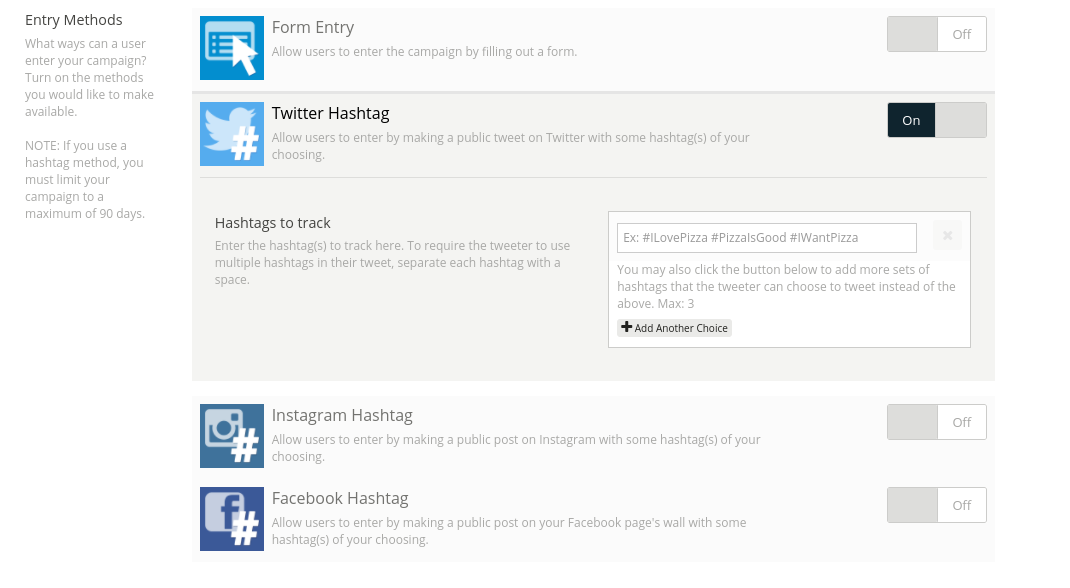Image resolution: width=1070 pixels, height=588 pixels.
Task: Enable the Form Entry toggle
Action: (x=936, y=34)
